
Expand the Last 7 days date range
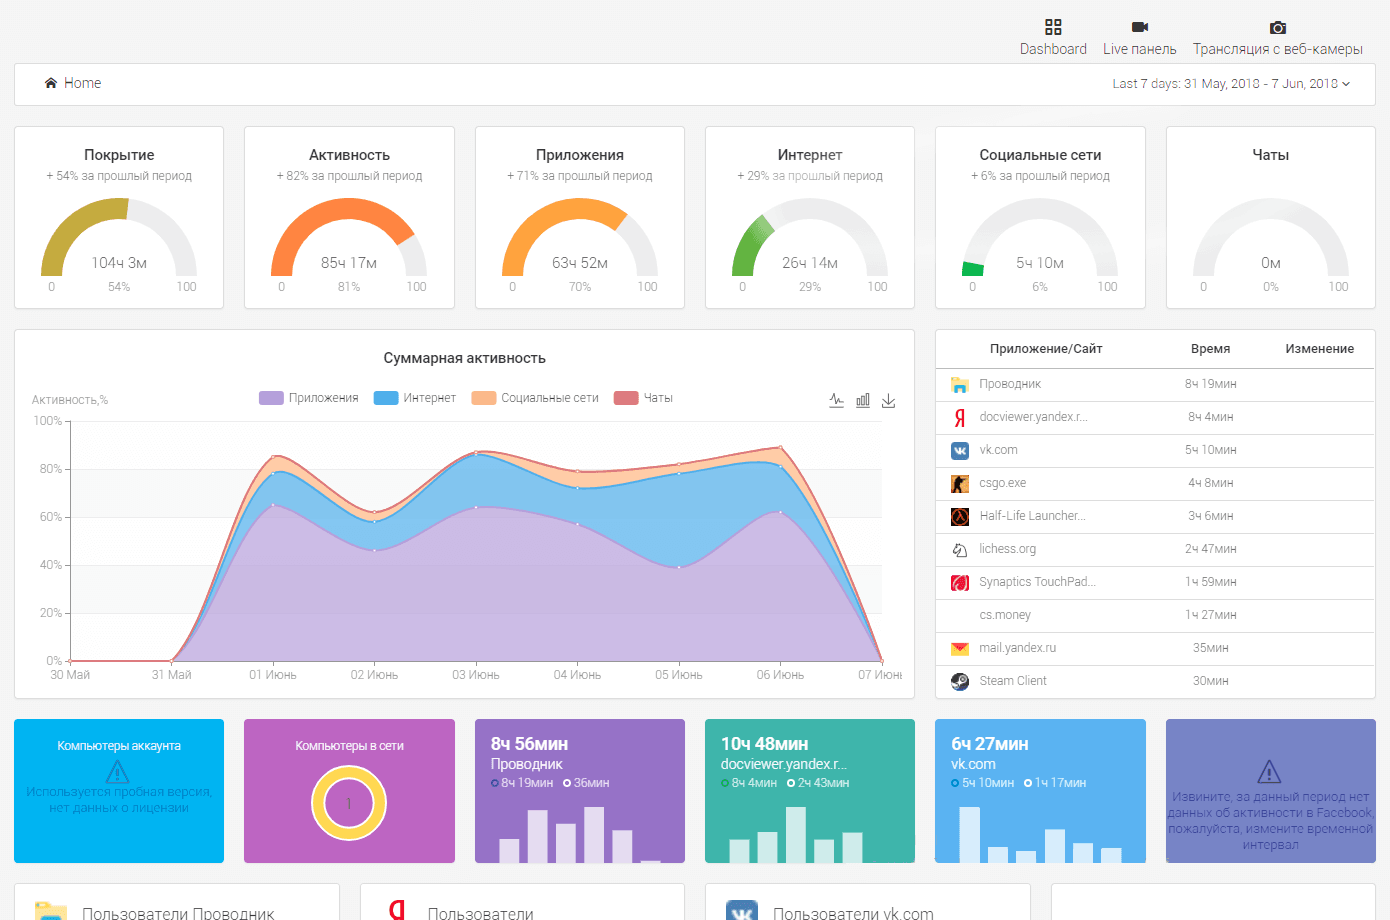point(1231,84)
